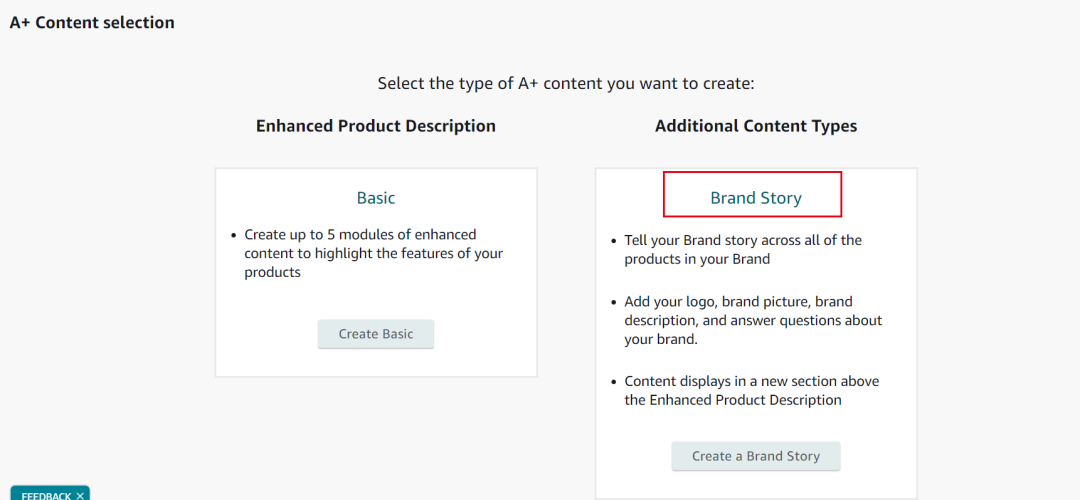Click the 'Tell your Brand story' bullet text
The width and height of the screenshot is (1080, 500).
pyautogui.click(x=742, y=249)
